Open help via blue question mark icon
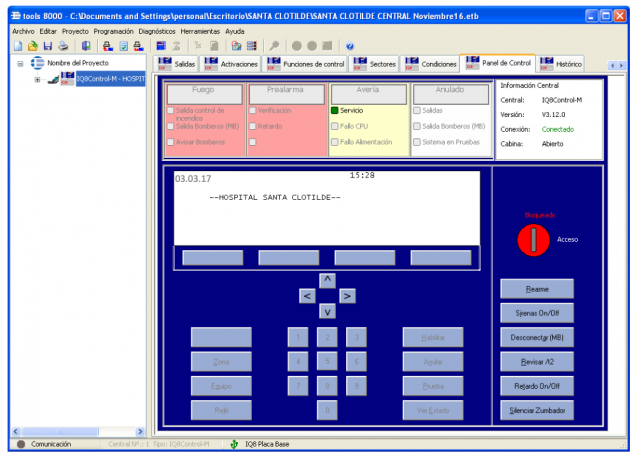Image resolution: width=640 pixels, height=458 pixels. tap(350, 46)
